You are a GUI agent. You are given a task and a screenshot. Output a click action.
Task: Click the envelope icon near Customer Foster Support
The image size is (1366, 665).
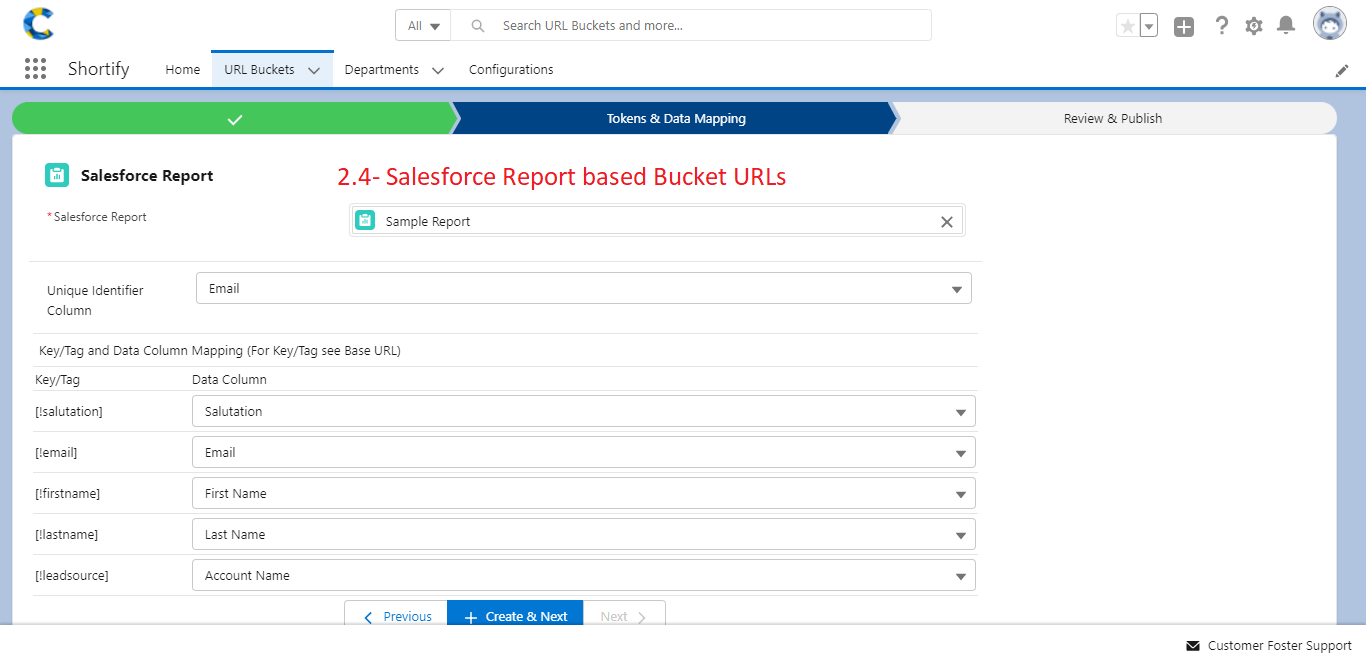pos(1190,645)
